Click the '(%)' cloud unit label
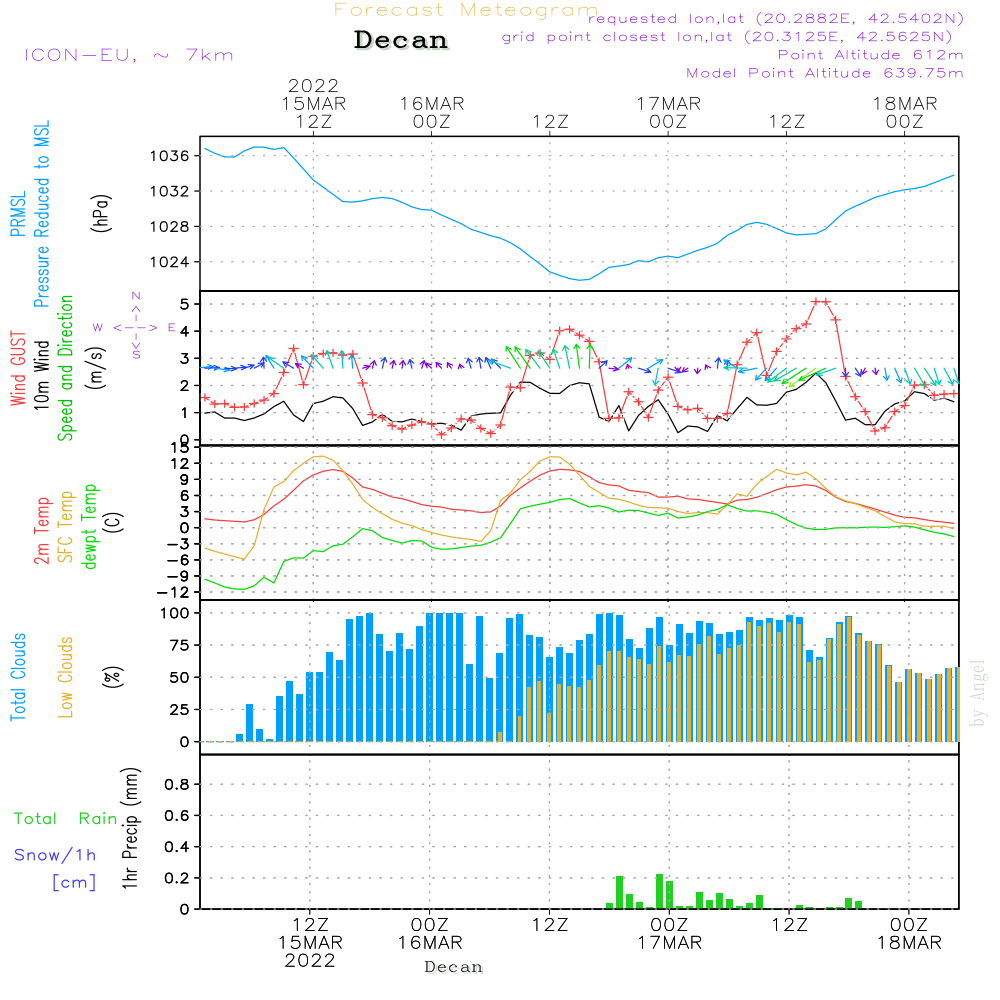The height and width of the screenshot is (1000, 1000). pyautogui.click(x=113, y=677)
